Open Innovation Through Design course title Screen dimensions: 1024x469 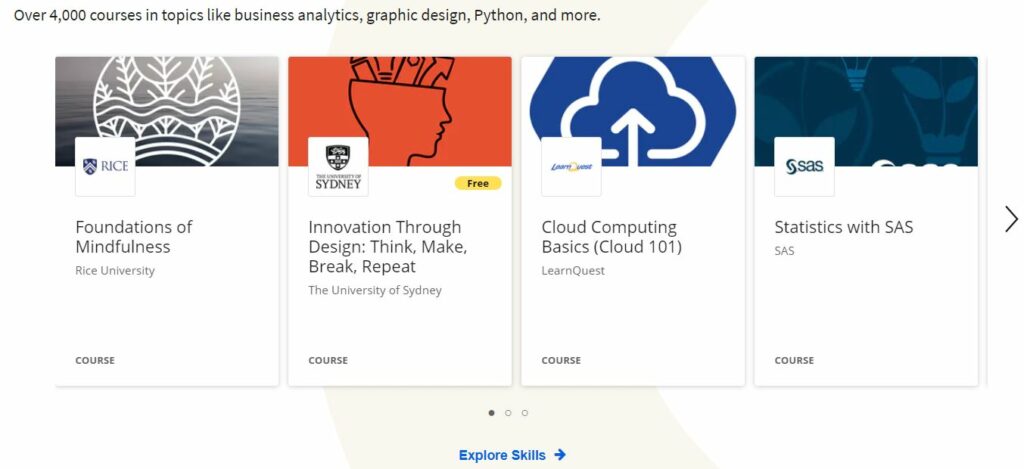(x=388, y=247)
